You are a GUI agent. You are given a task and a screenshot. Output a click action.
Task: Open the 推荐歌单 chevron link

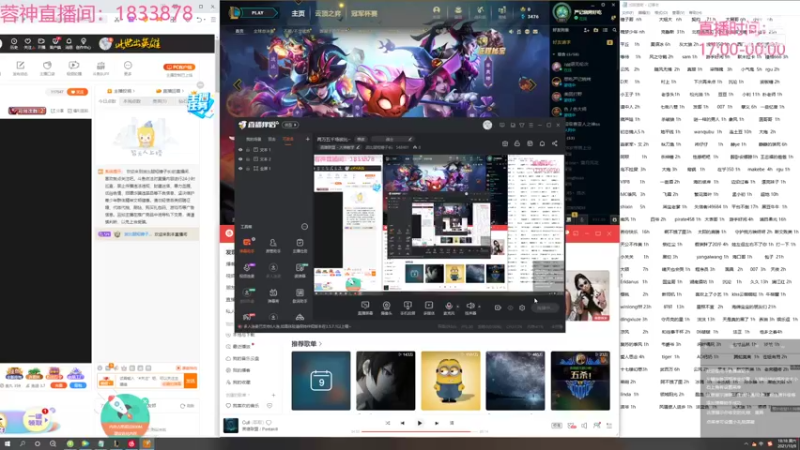[x=320, y=344]
